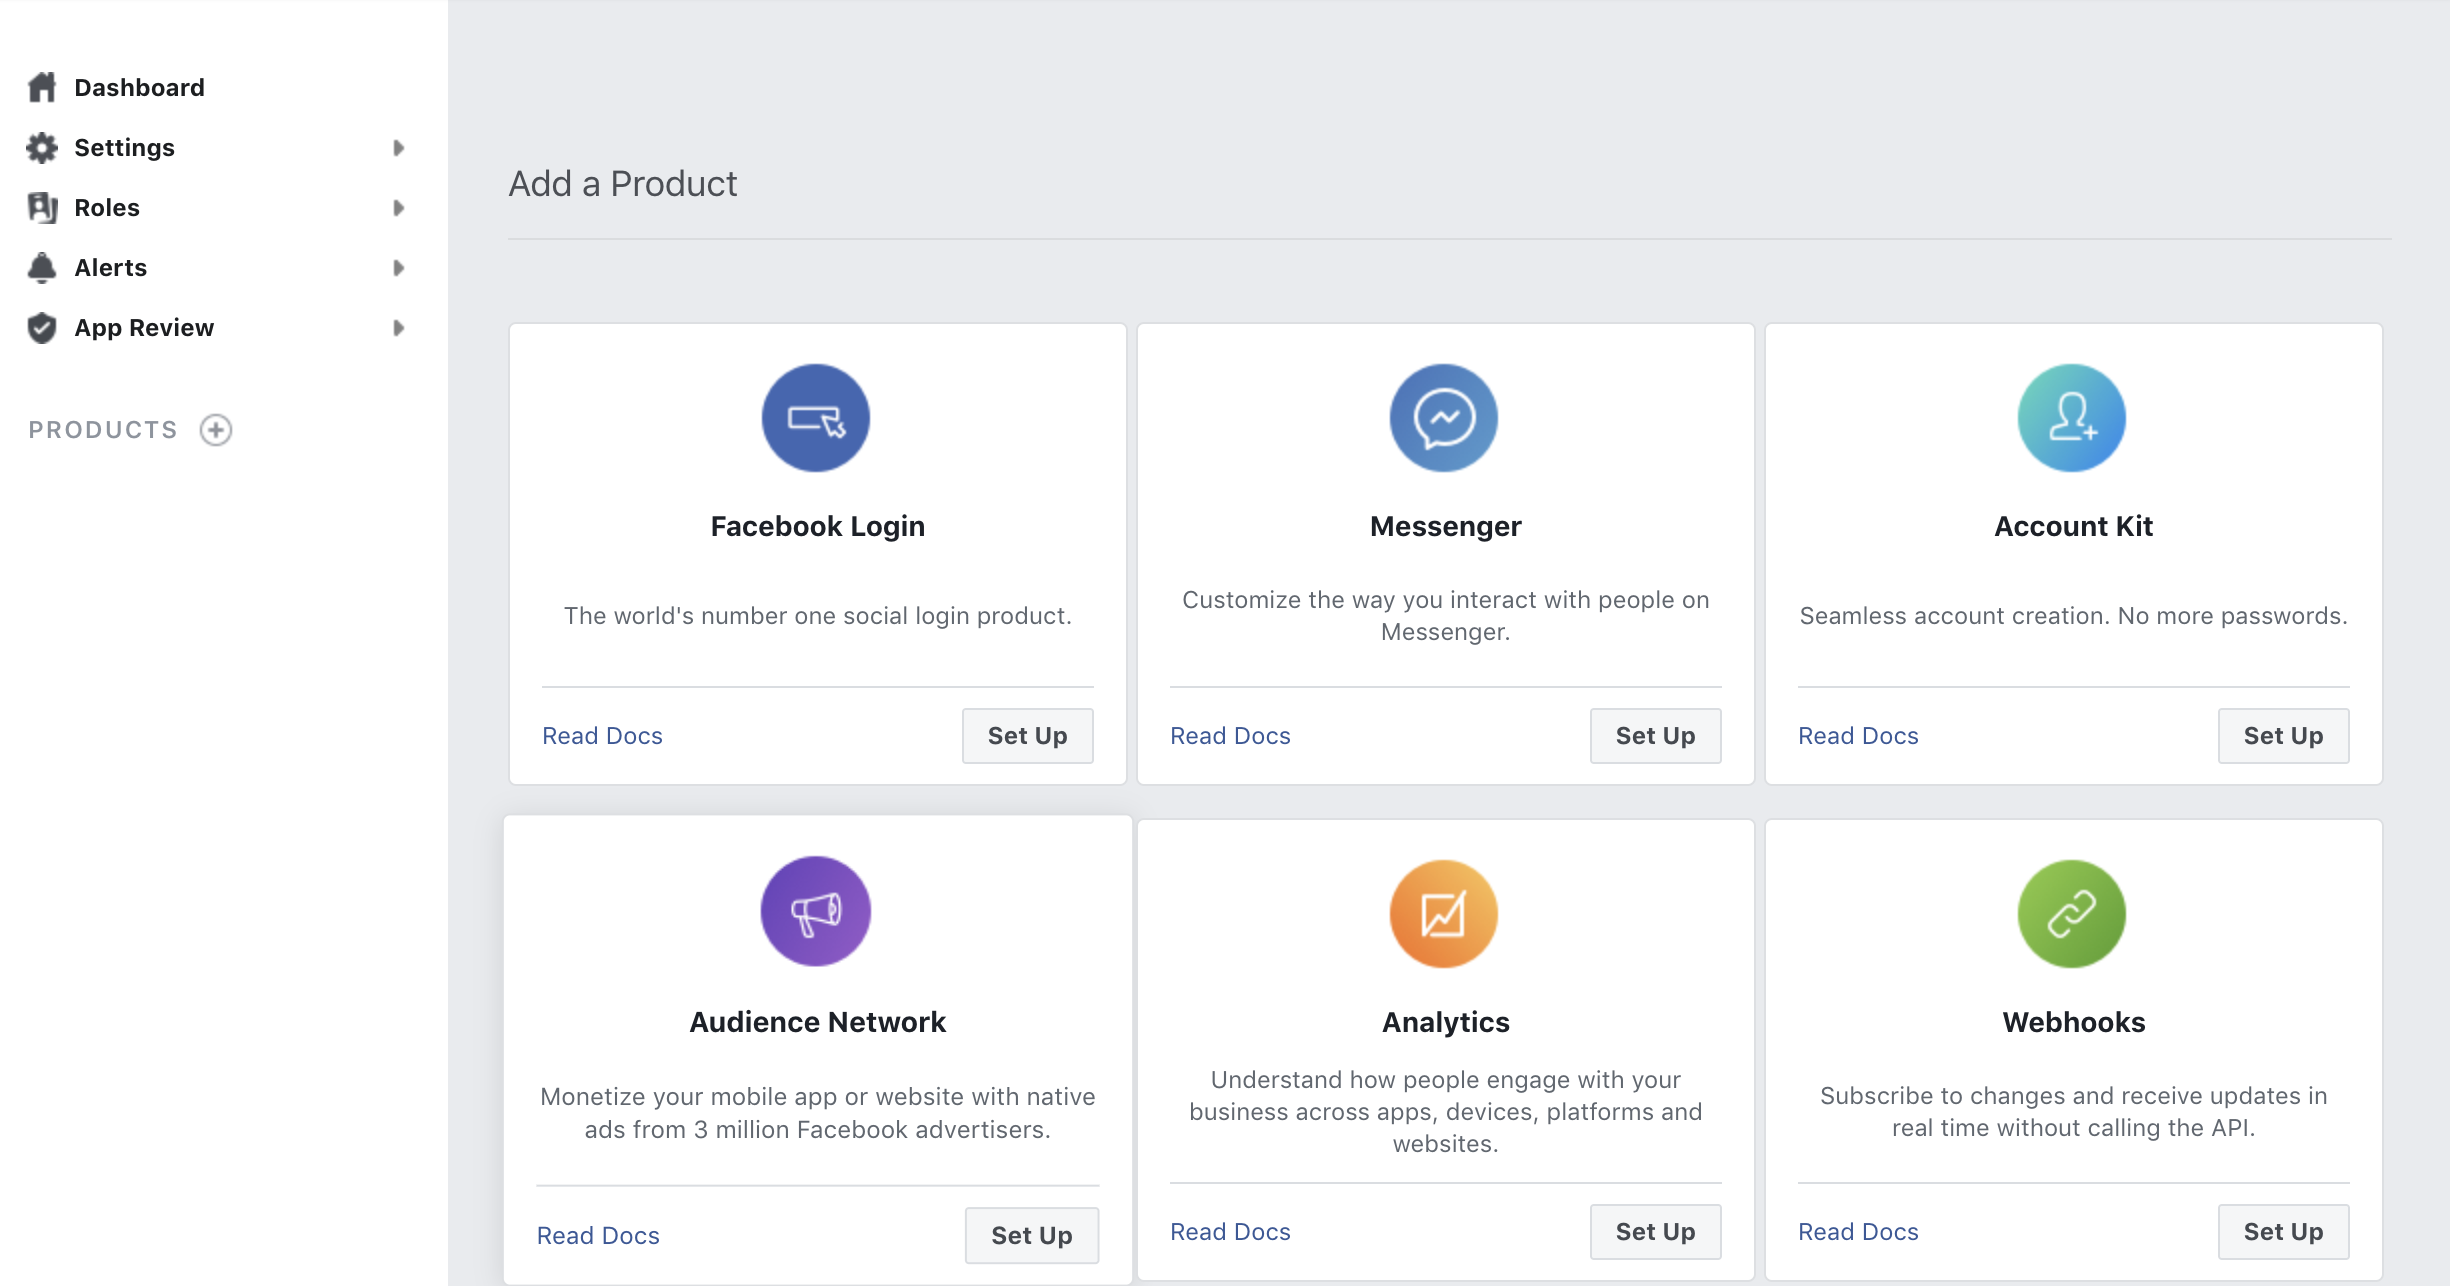The image size is (2450, 1286).
Task: Click "The world's number one social login product."
Action: coord(818,616)
